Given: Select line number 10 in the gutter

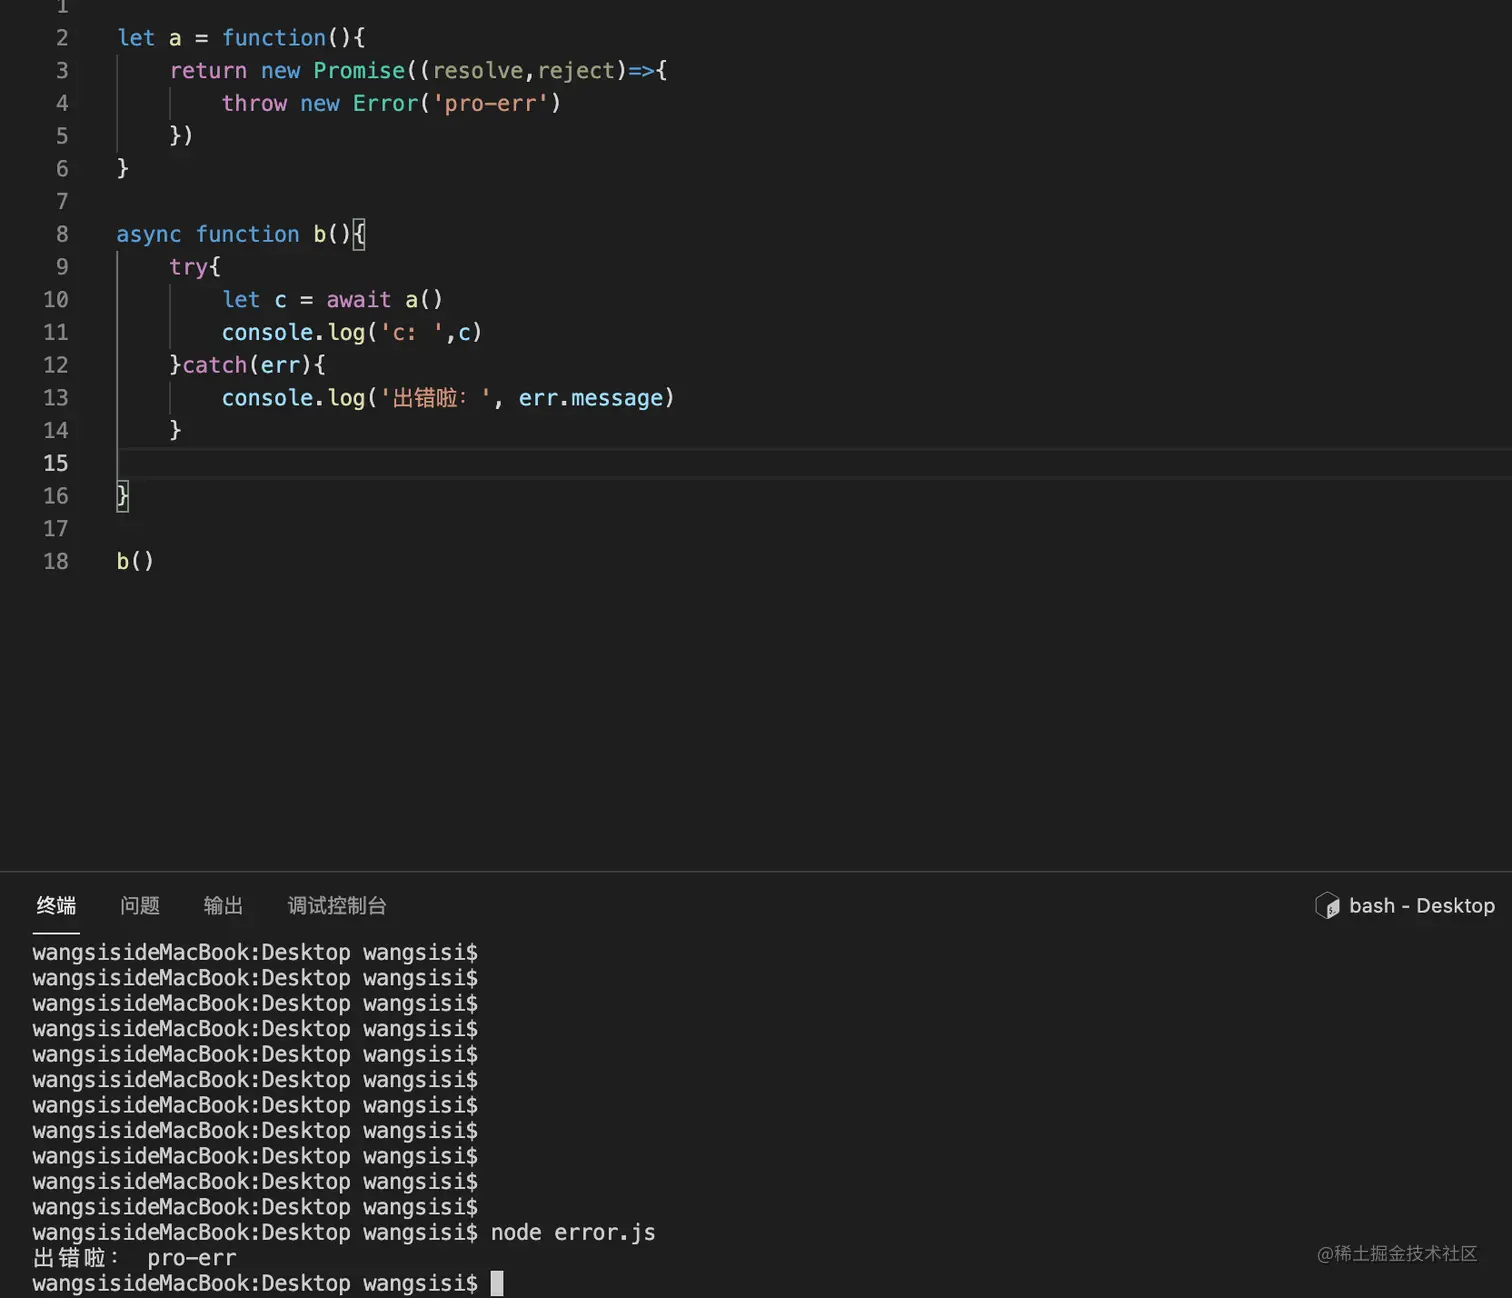Looking at the screenshot, I should click(x=56, y=300).
